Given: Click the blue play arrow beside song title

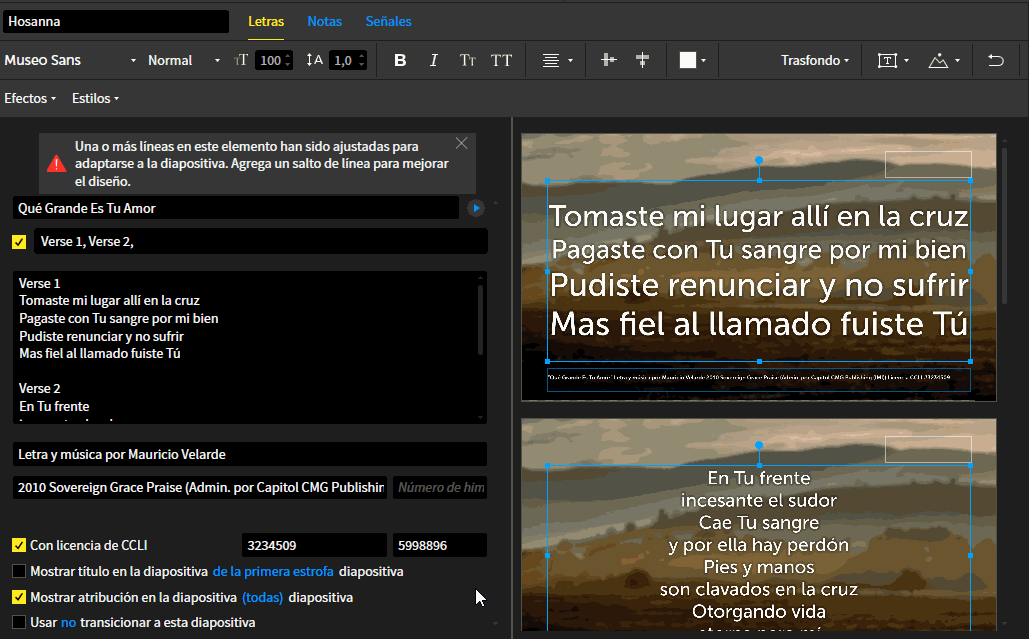Looking at the screenshot, I should pos(476,209).
